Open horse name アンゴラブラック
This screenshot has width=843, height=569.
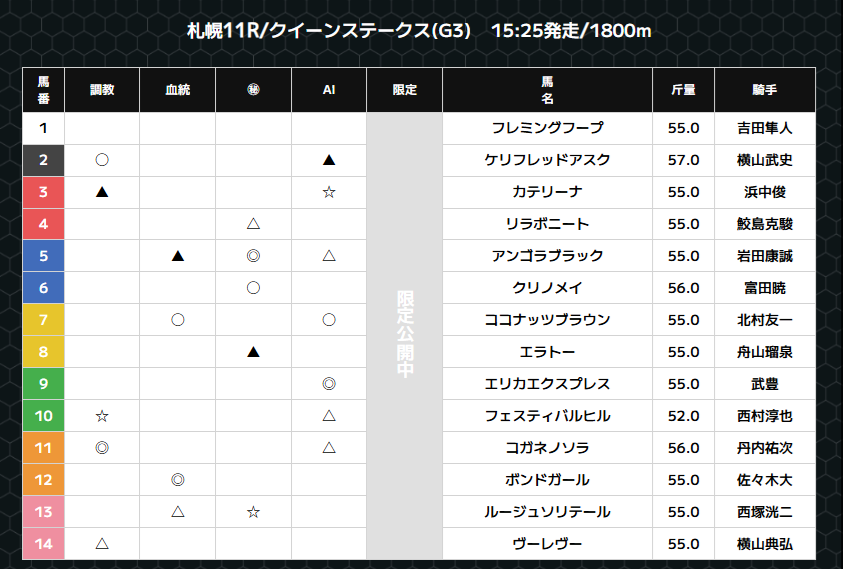point(547,256)
